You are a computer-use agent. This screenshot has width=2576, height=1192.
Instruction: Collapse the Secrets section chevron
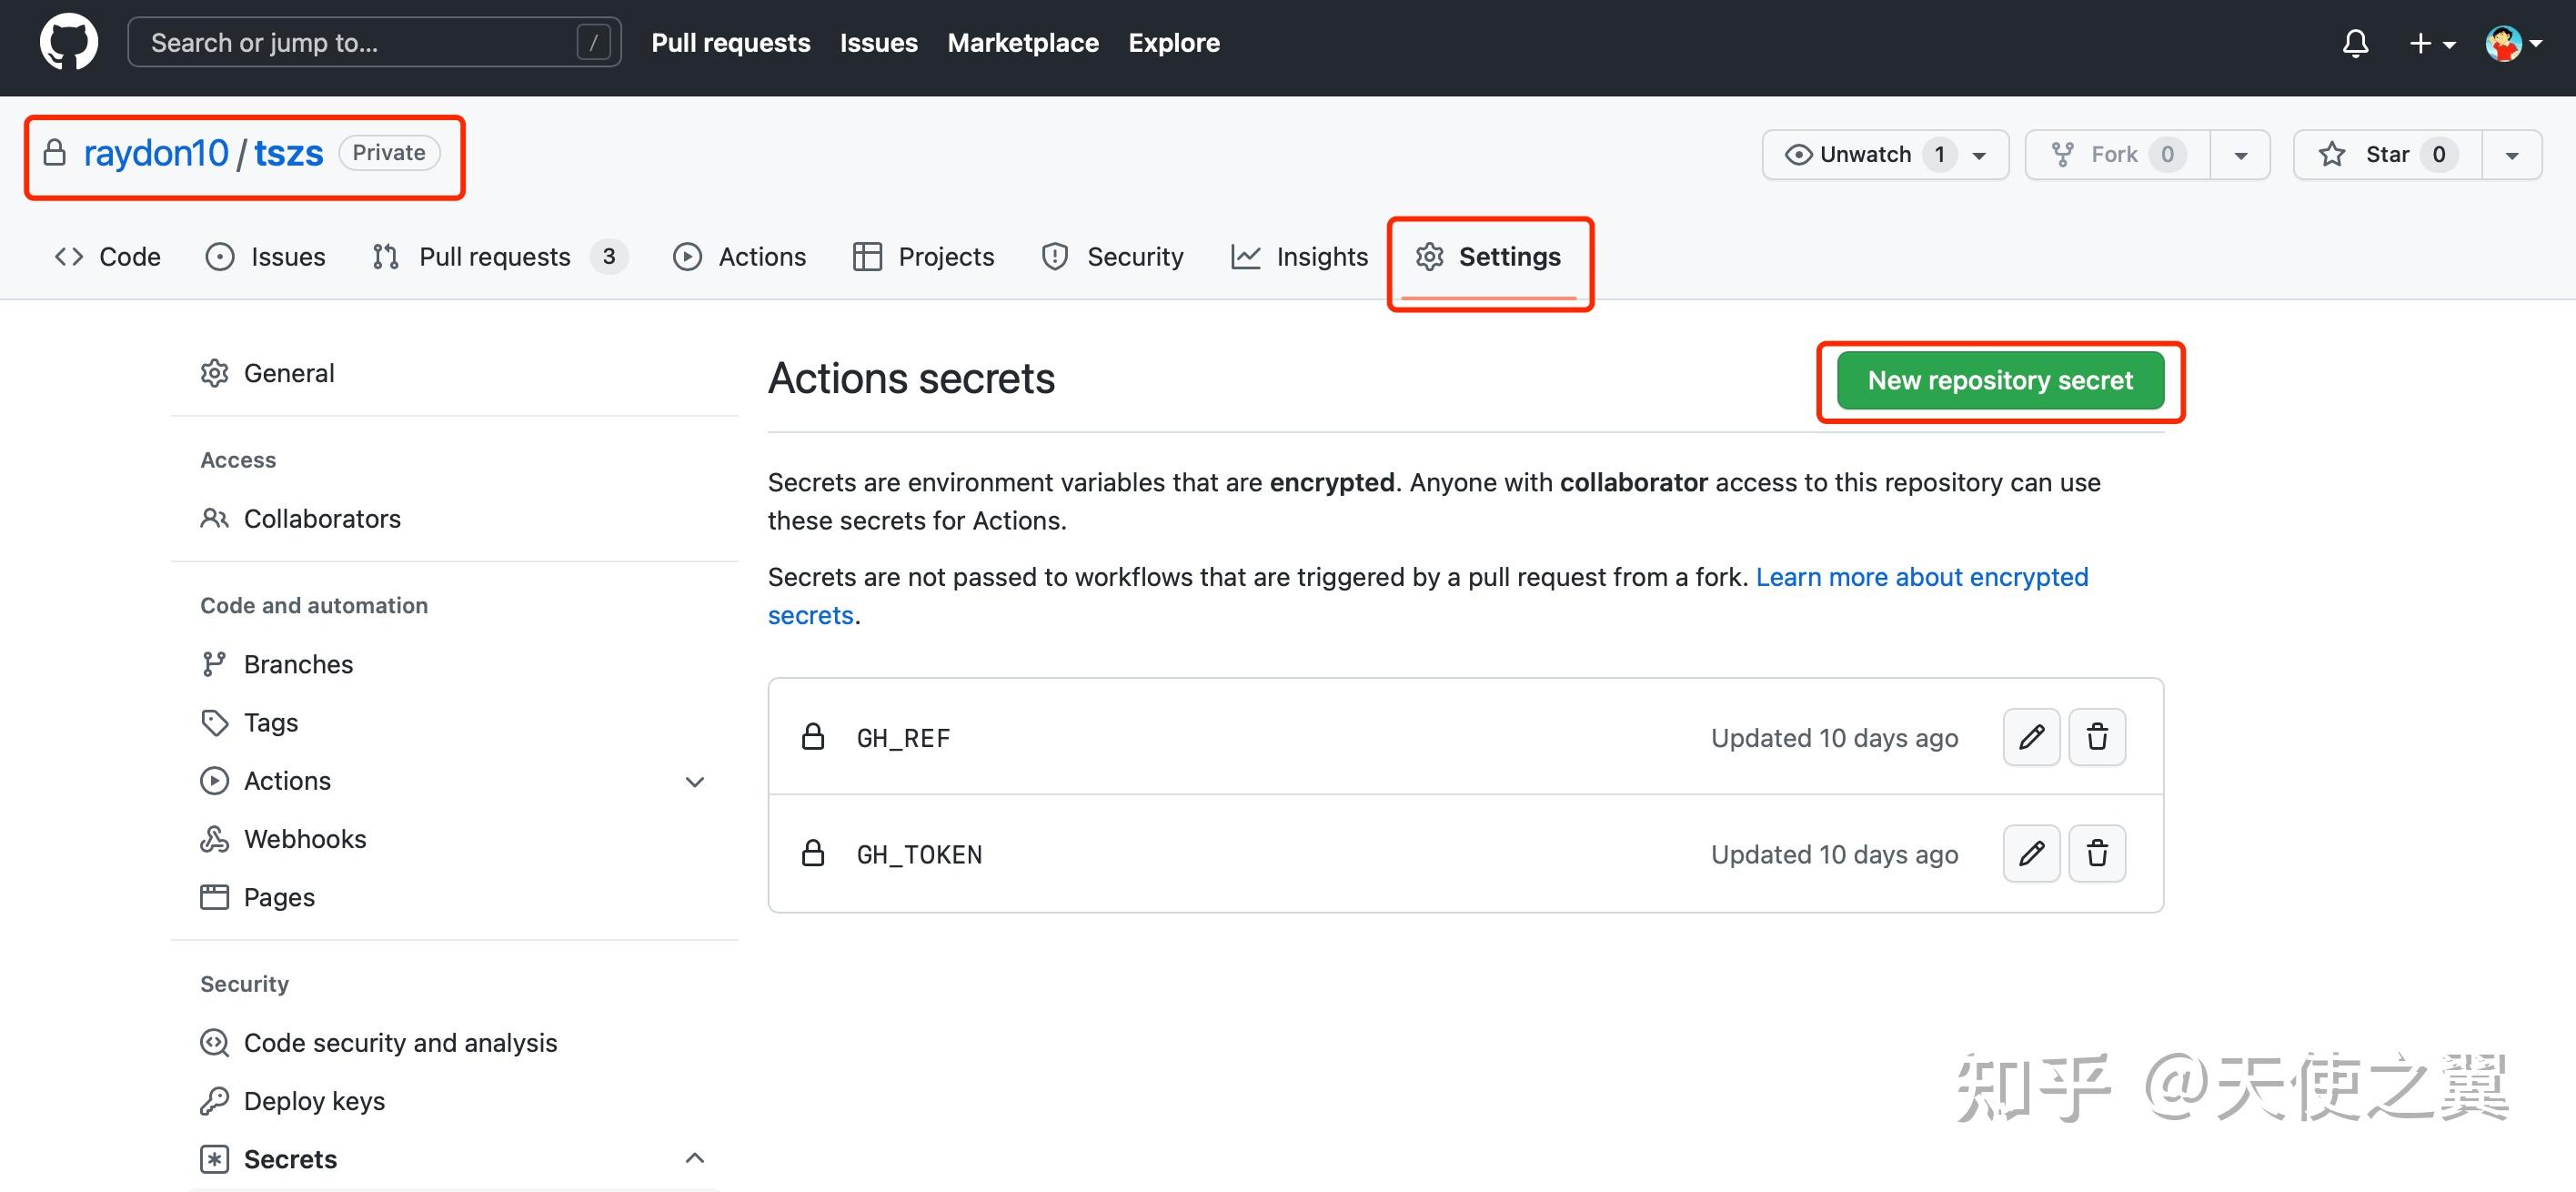pyautogui.click(x=695, y=1158)
